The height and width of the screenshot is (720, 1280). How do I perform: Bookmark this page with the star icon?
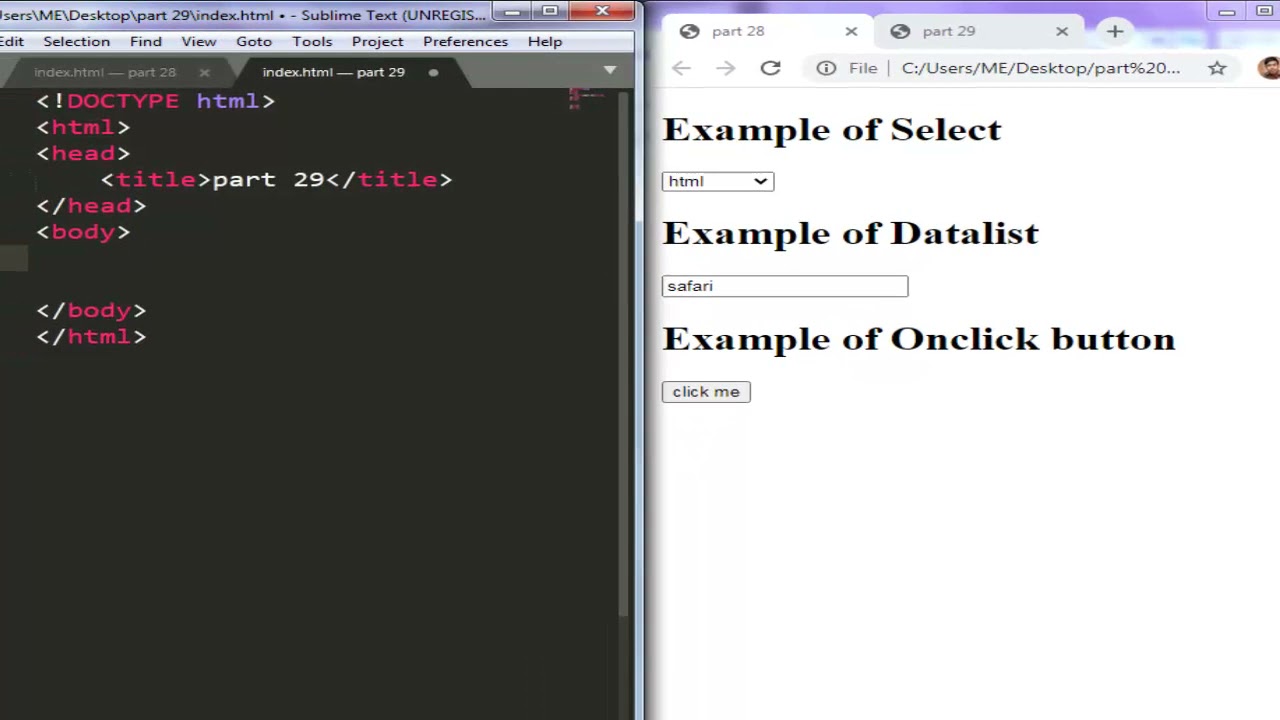1217,68
